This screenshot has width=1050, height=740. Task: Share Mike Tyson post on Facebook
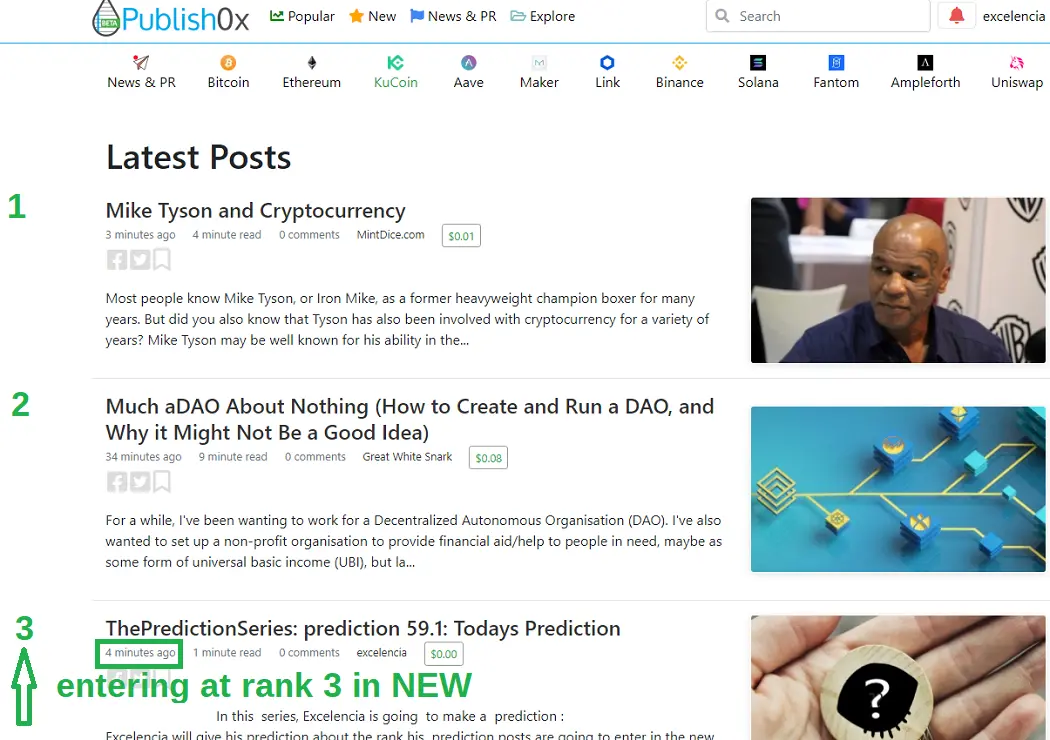click(x=117, y=259)
